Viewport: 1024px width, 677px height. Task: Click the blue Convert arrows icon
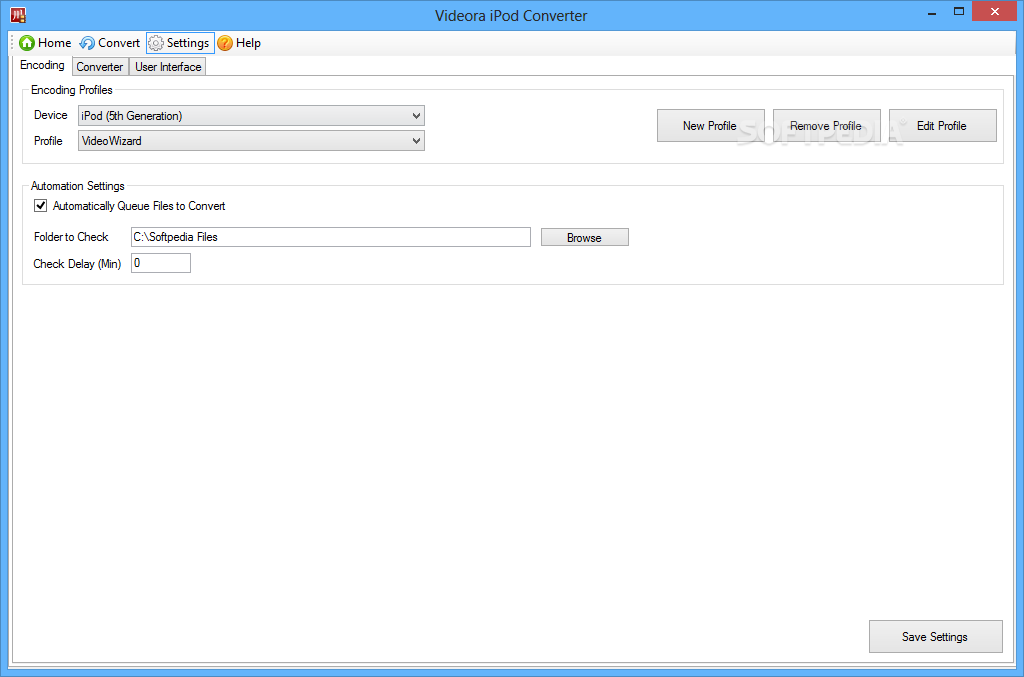point(87,43)
